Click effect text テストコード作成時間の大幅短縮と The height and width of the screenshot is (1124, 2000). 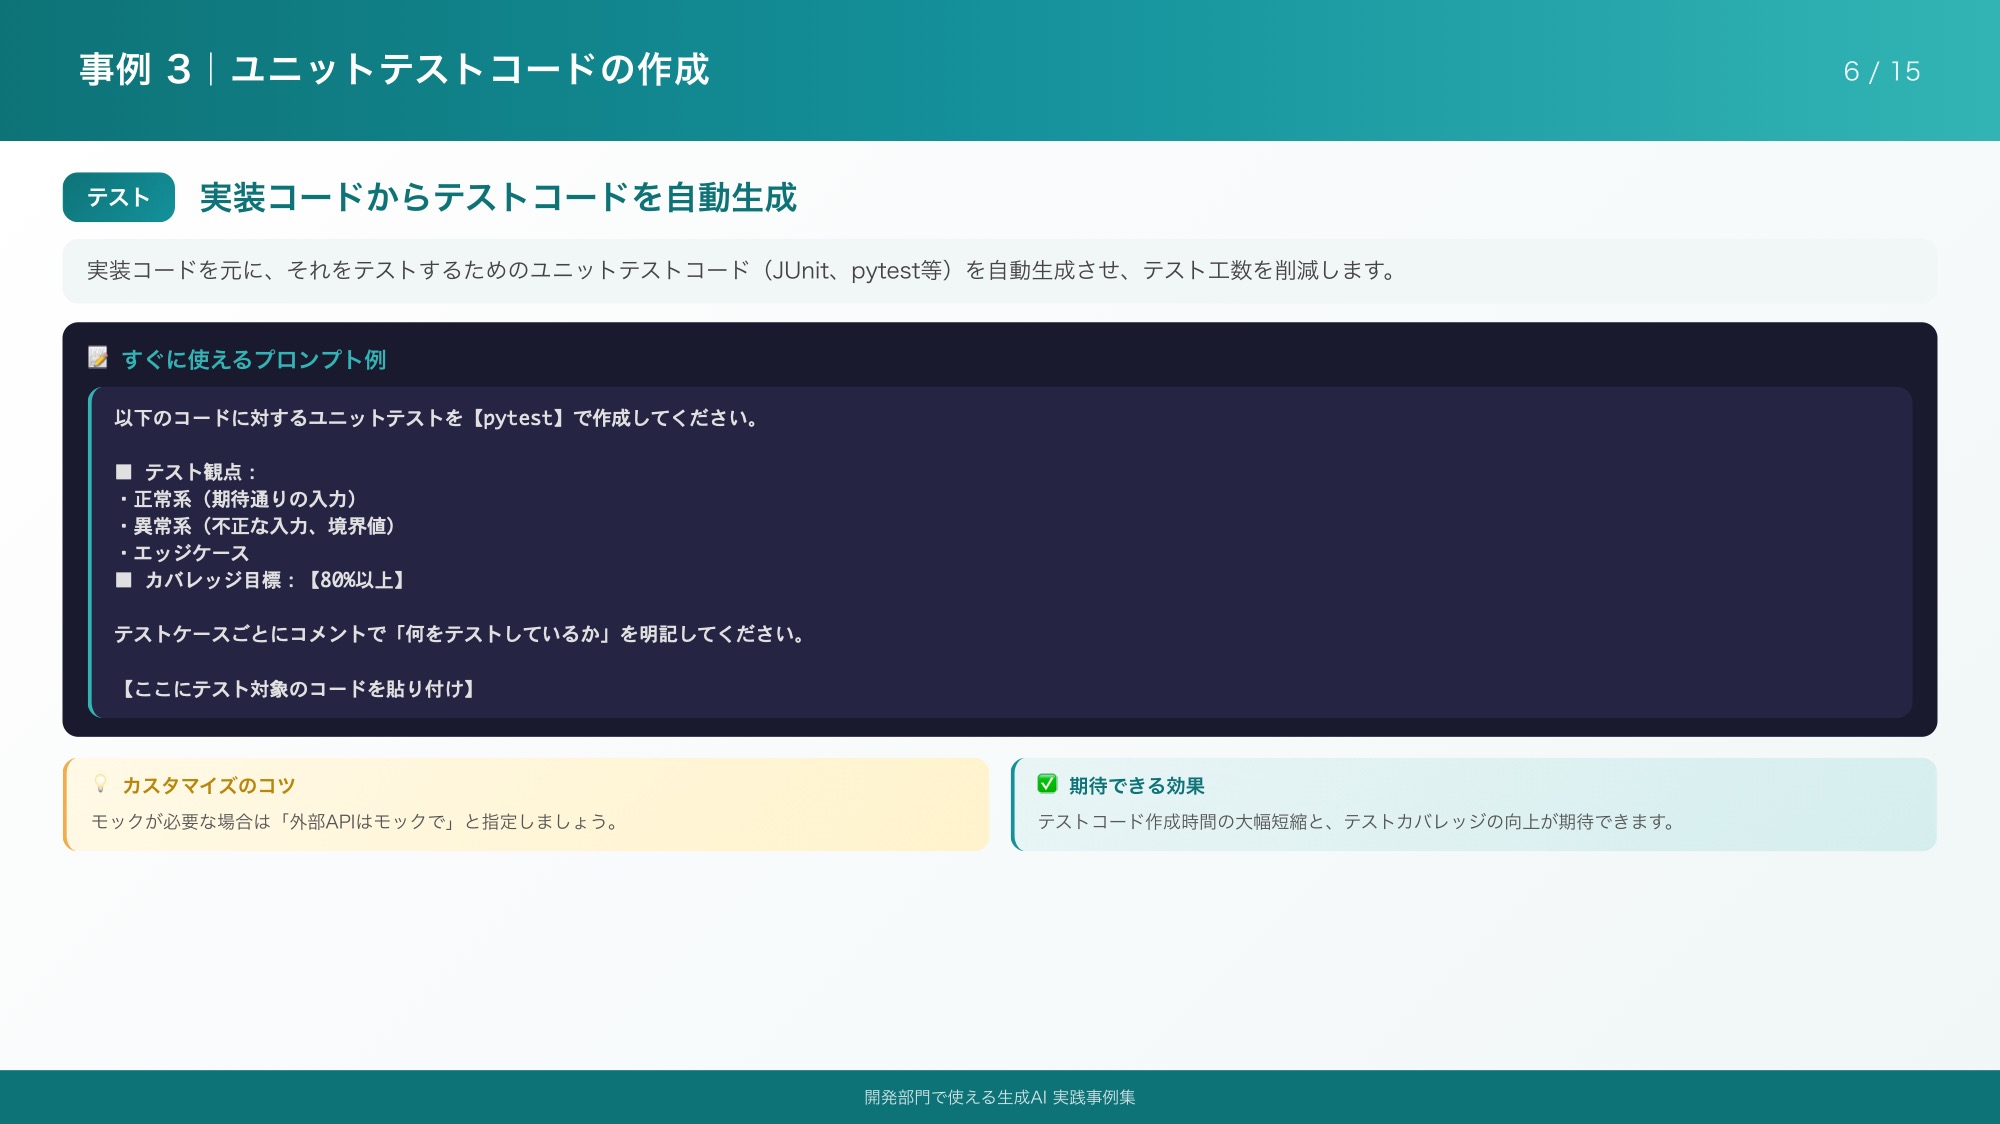[x=1357, y=822]
